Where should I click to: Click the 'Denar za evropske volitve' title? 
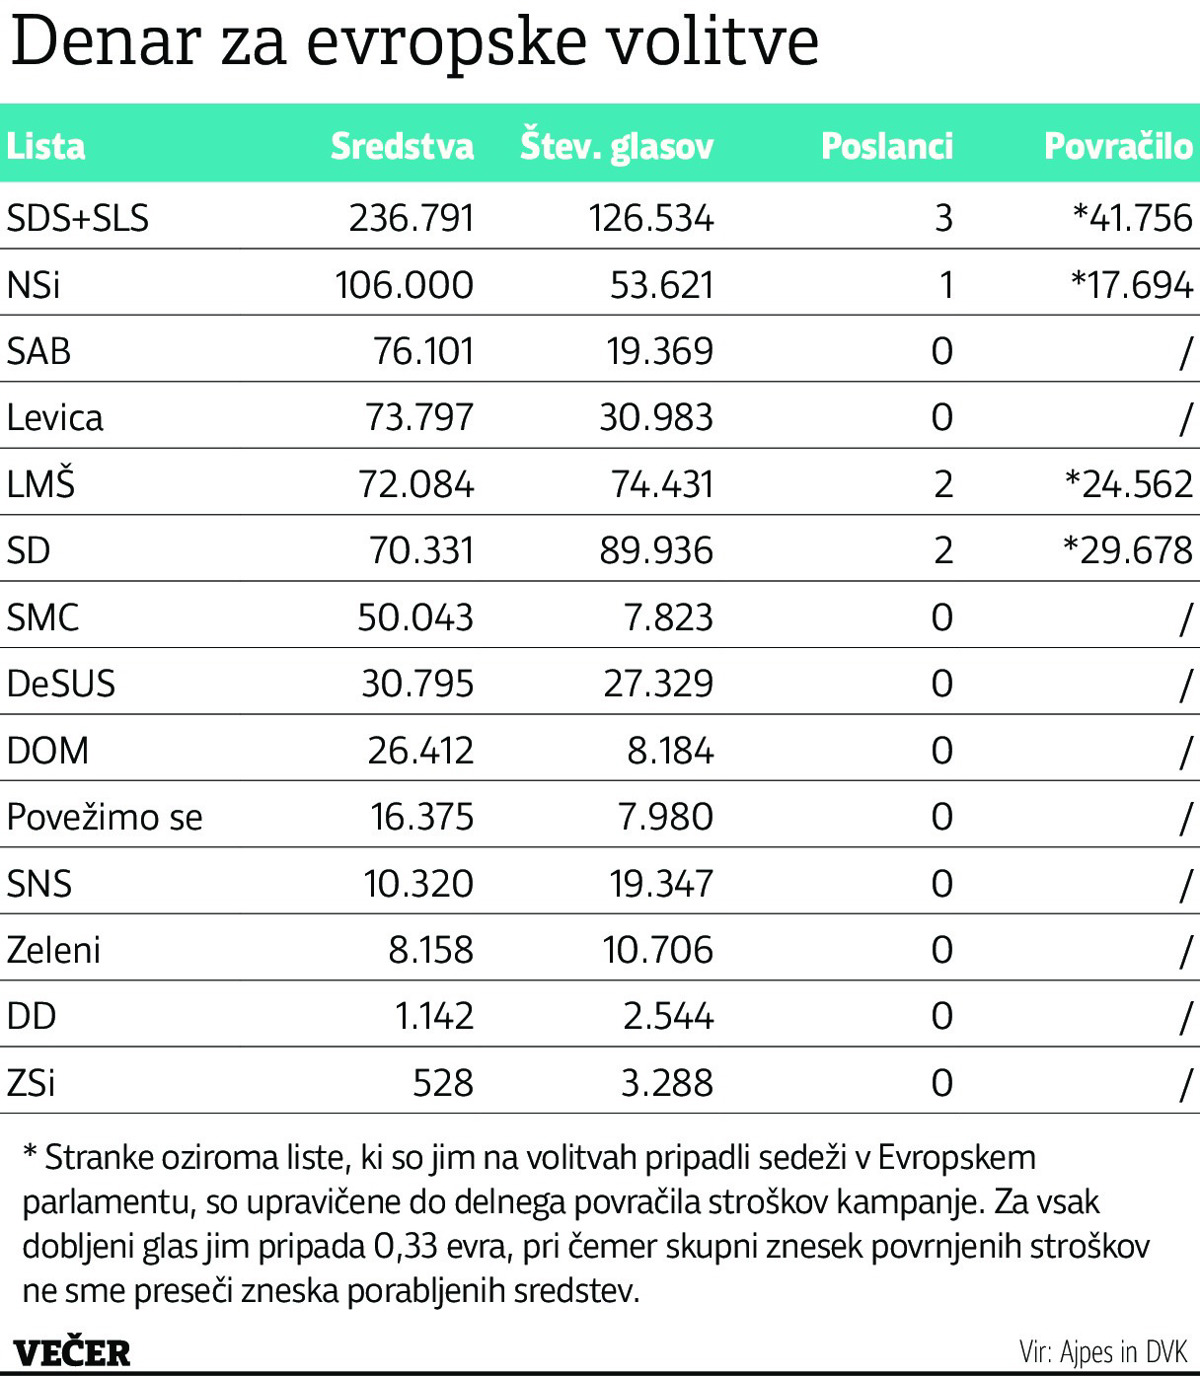tap(415, 42)
